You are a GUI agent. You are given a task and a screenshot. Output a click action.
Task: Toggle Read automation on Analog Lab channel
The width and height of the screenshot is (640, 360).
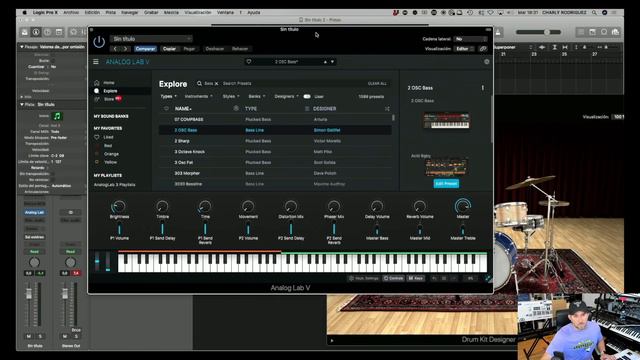(34, 251)
